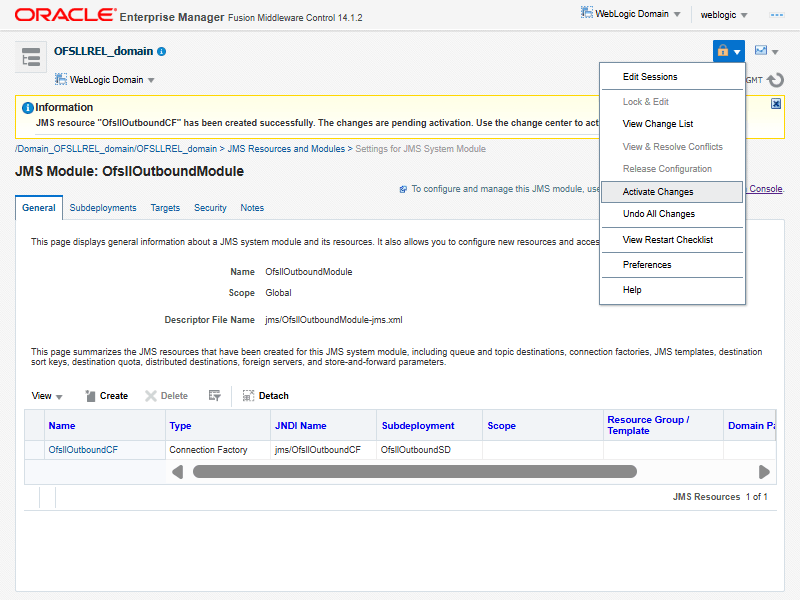Image resolution: width=800 pixels, height=600 pixels.
Task: Click the table scroll left arrow
Action: click(x=177, y=472)
